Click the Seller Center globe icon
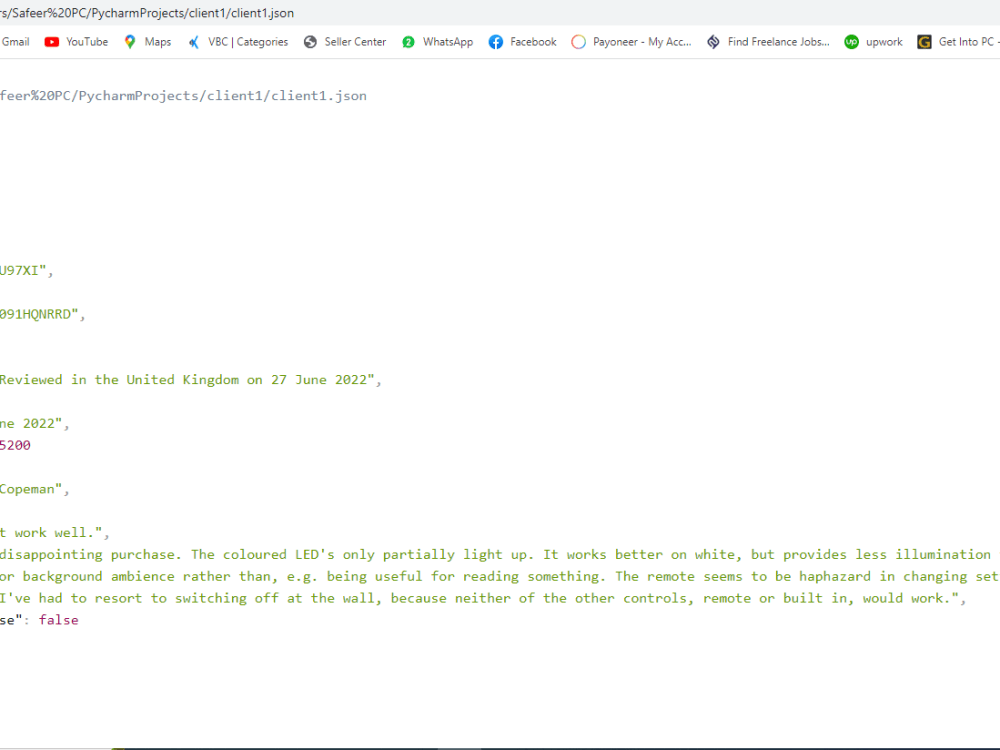Screen dimensions: 1000x750 309,41
